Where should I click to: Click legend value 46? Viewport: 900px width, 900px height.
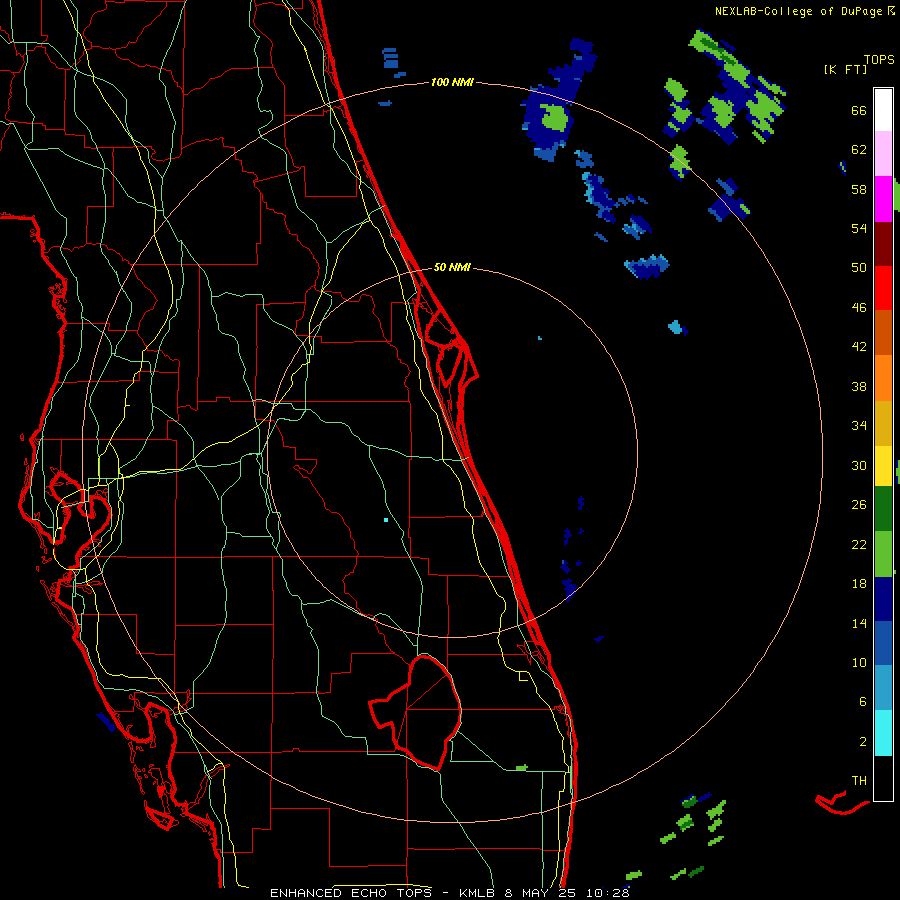click(859, 308)
